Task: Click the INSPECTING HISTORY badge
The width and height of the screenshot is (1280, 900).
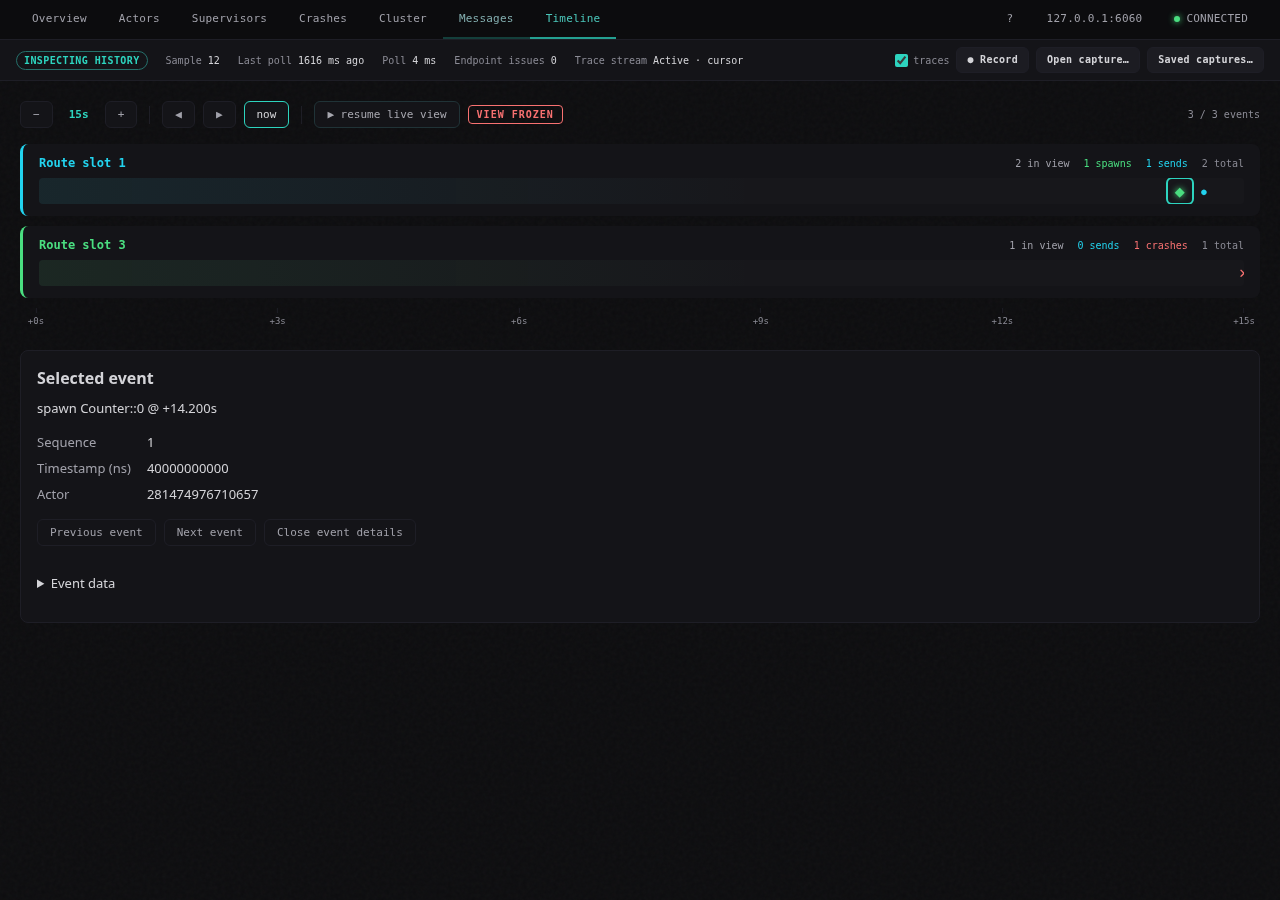Action: [x=82, y=60]
